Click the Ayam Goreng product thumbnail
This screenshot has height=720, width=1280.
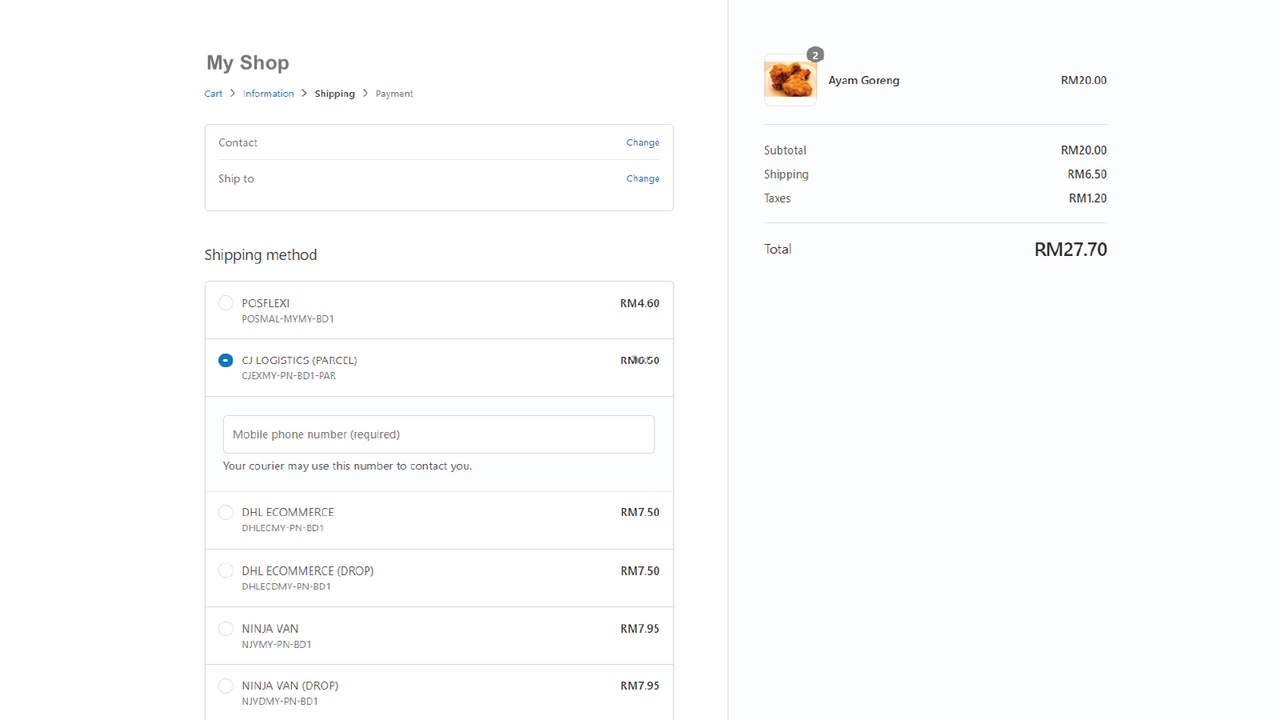(x=790, y=80)
